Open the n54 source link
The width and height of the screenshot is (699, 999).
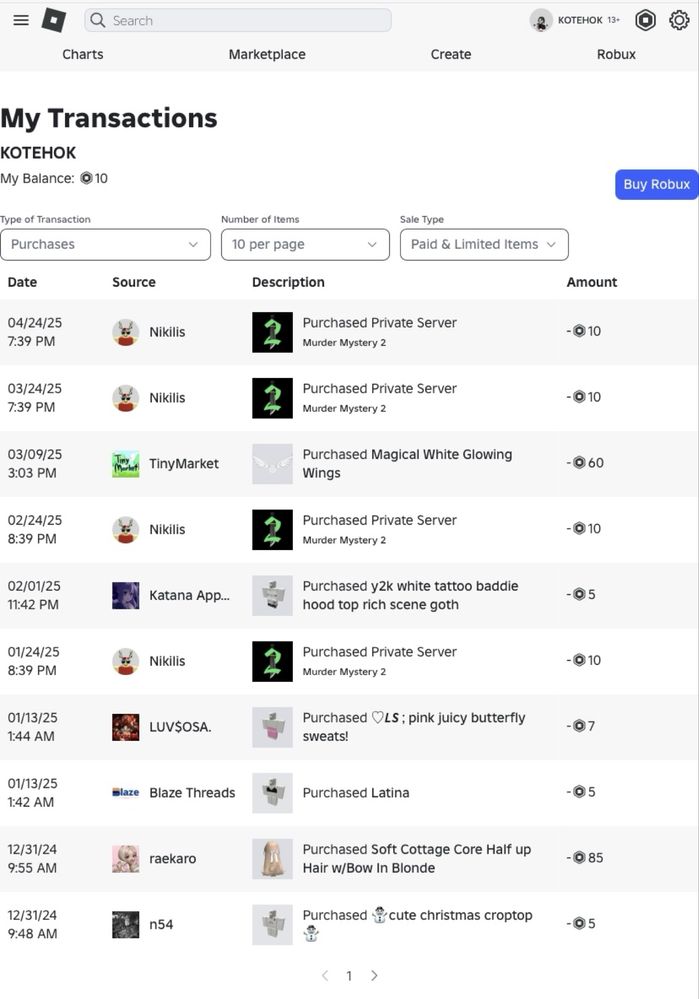161,924
